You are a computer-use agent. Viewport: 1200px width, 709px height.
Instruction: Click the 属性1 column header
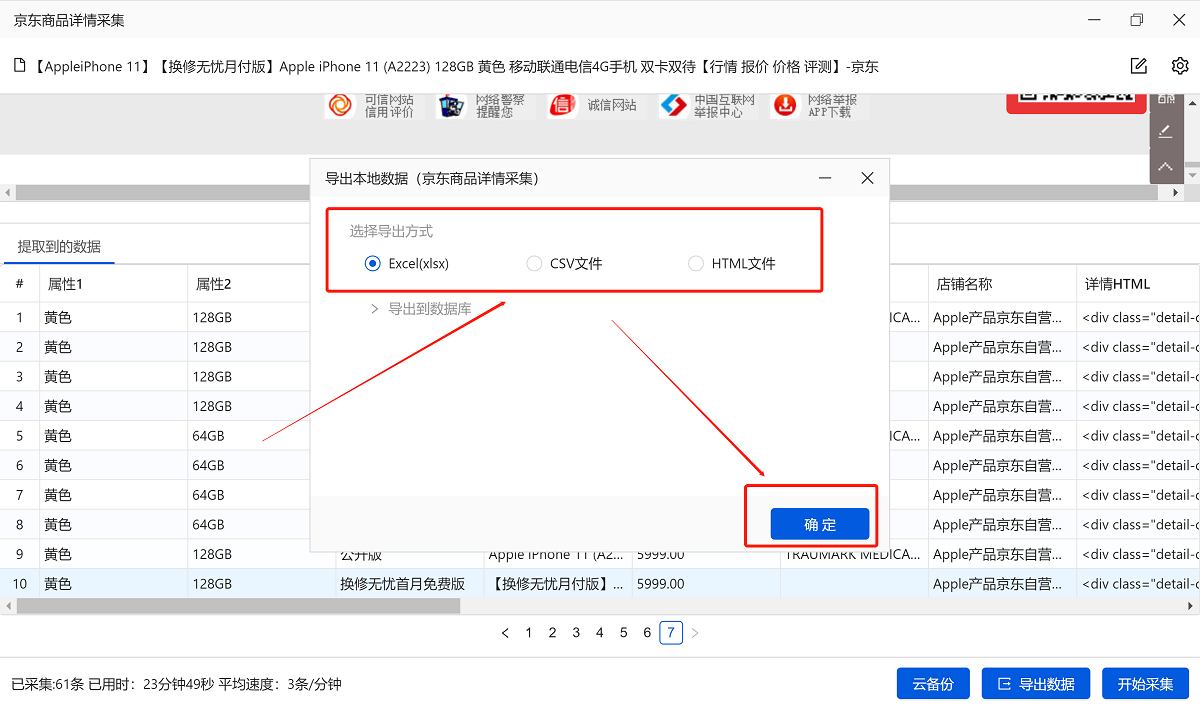tap(114, 284)
